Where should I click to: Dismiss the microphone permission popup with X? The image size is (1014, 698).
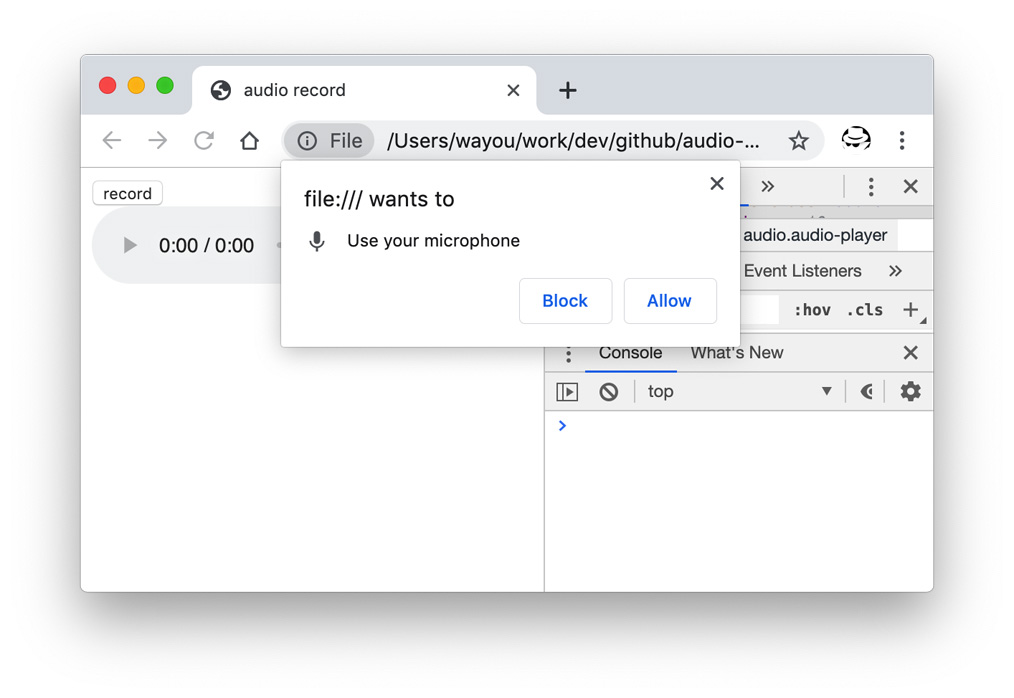(717, 184)
